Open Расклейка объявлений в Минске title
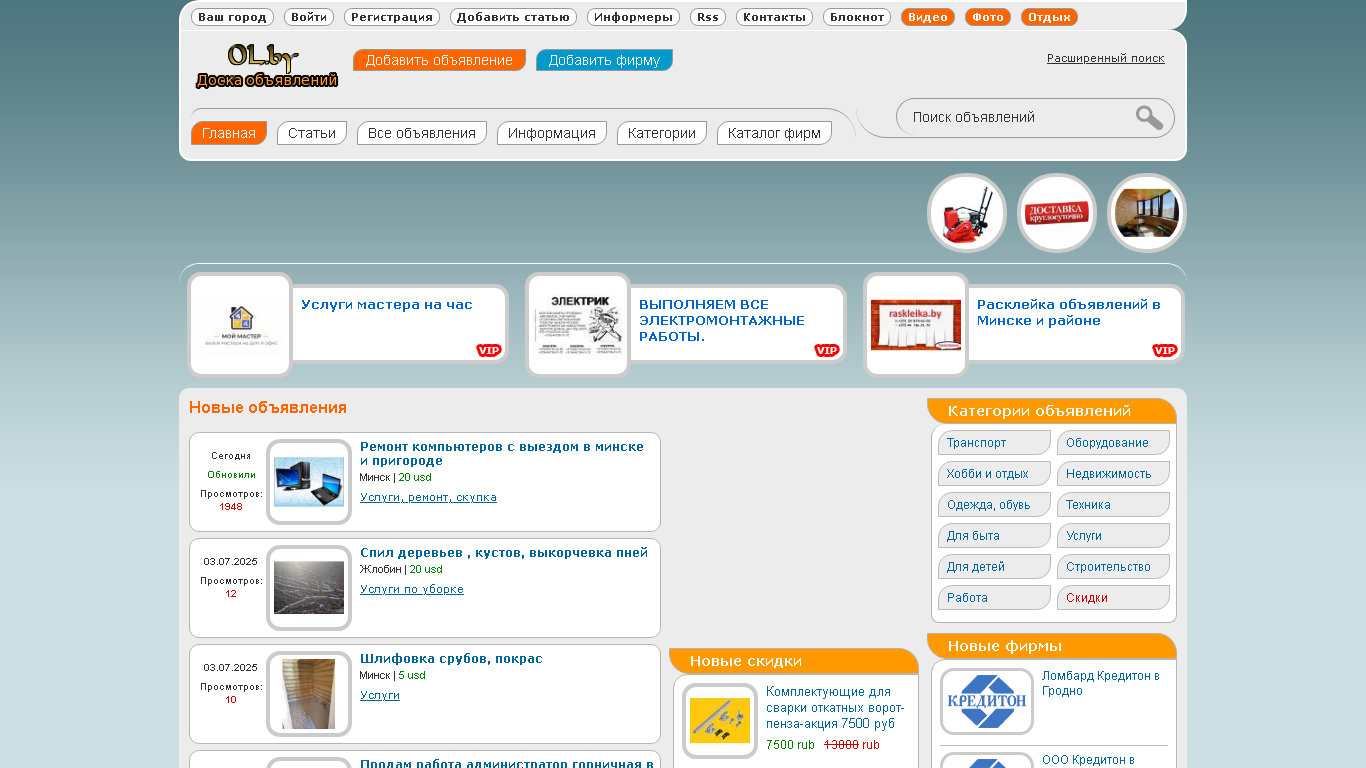The height and width of the screenshot is (768, 1366). click(1069, 313)
